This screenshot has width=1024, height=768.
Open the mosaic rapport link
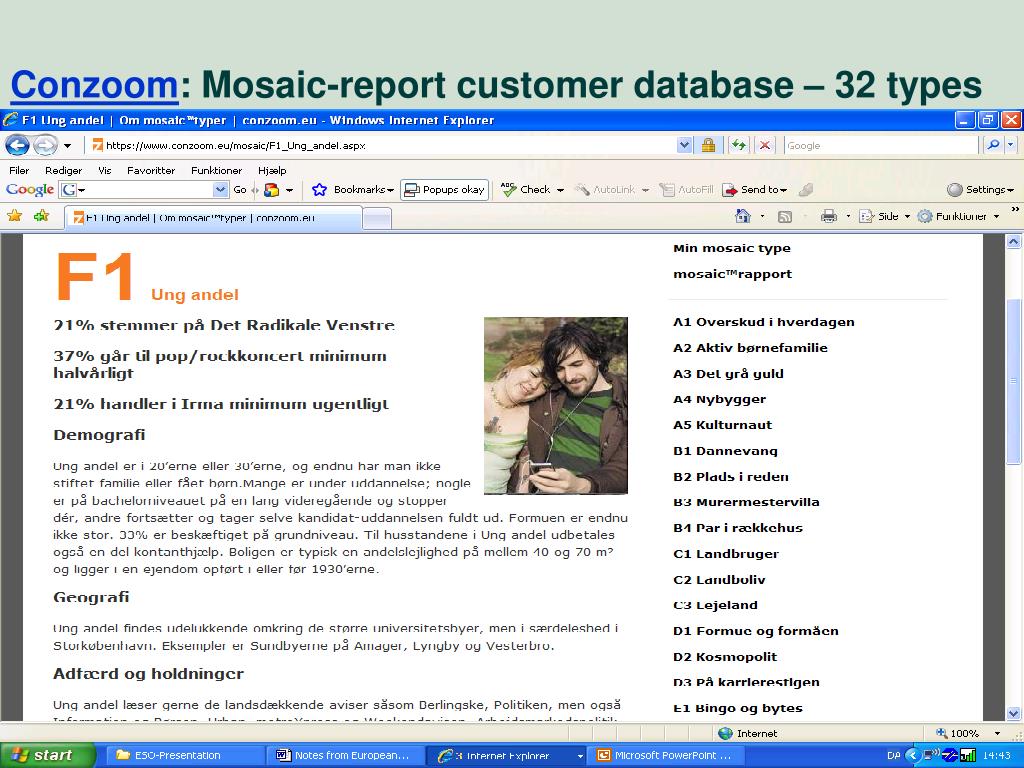pyautogui.click(x=732, y=274)
